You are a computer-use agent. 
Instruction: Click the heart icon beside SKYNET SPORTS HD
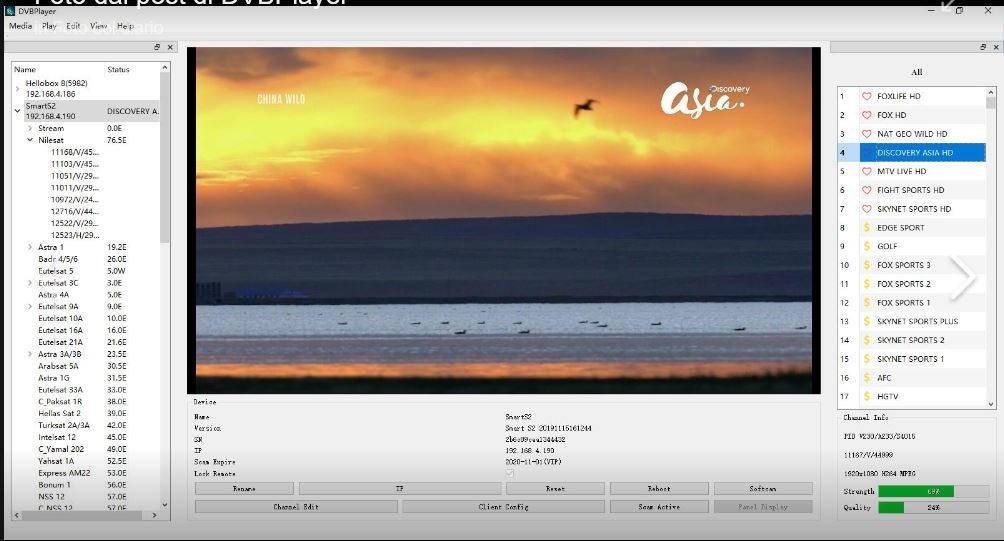click(866, 209)
